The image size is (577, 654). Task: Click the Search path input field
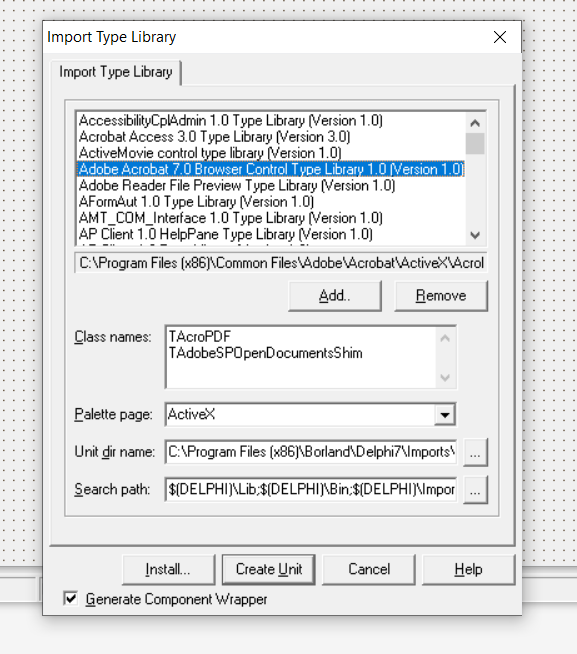pos(311,489)
